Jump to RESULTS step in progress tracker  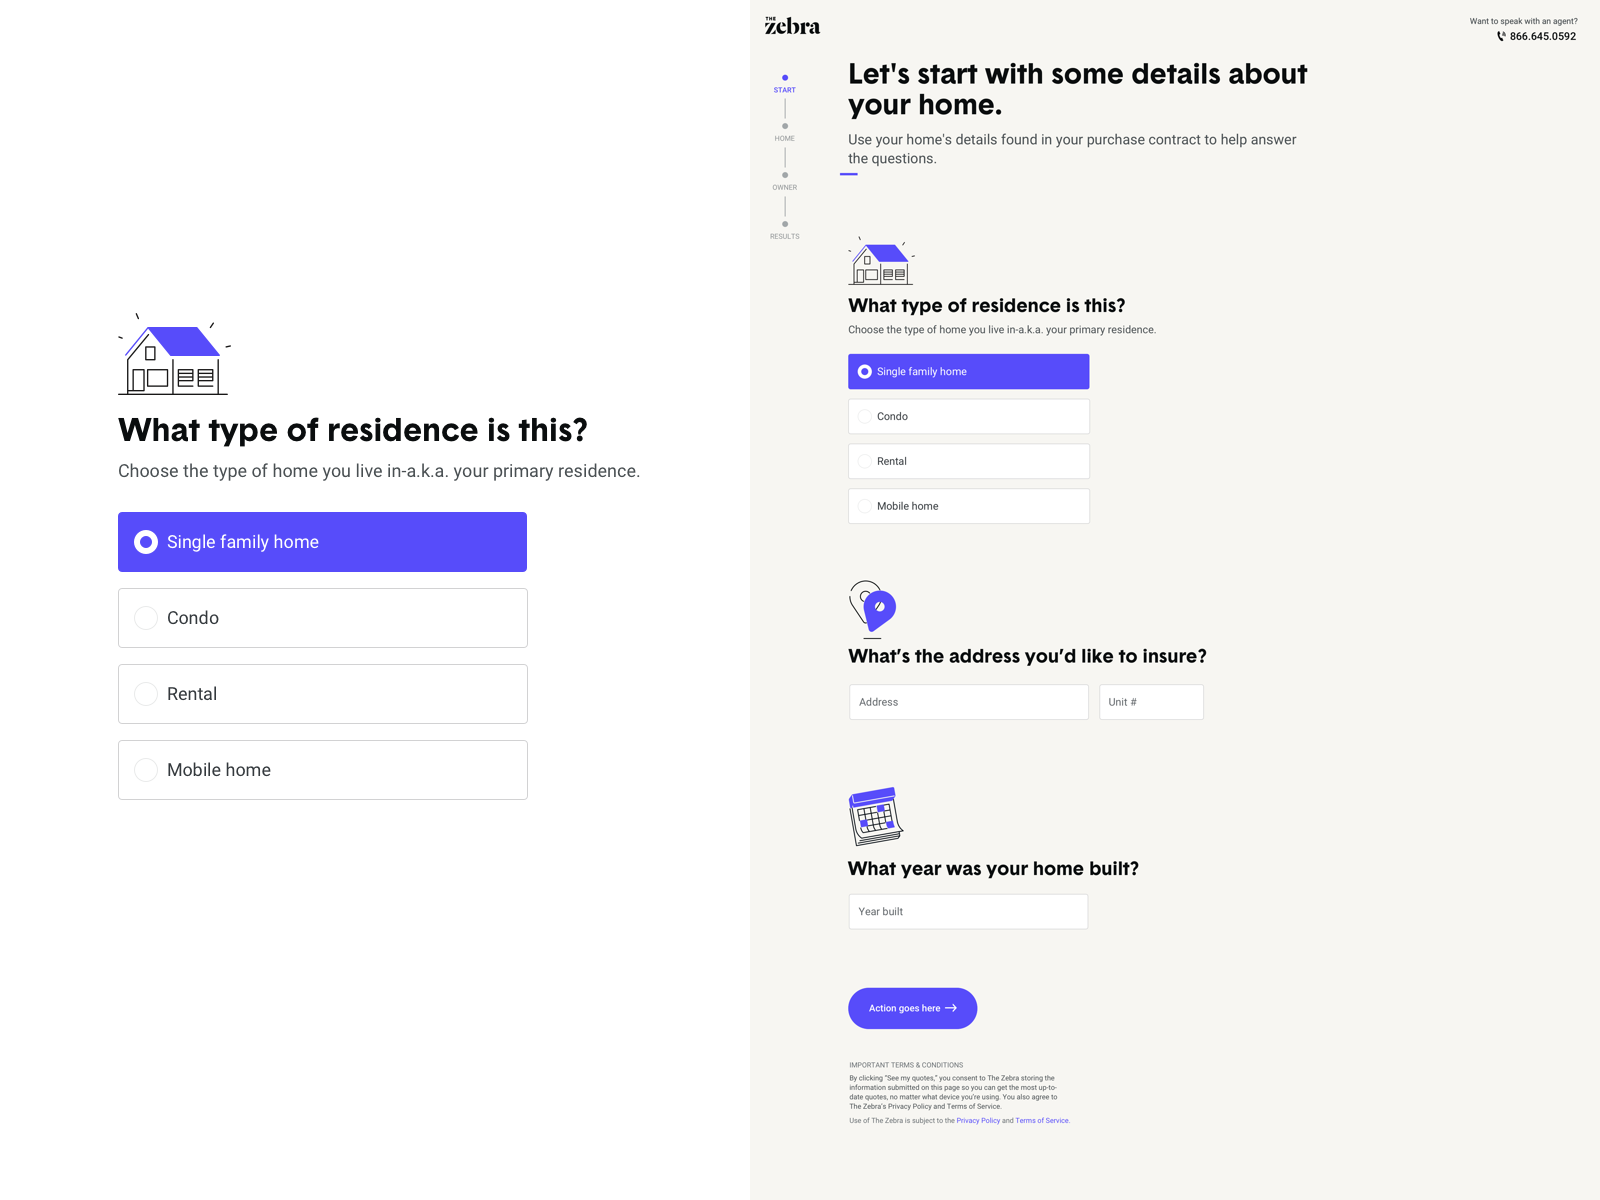tap(785, 230)
